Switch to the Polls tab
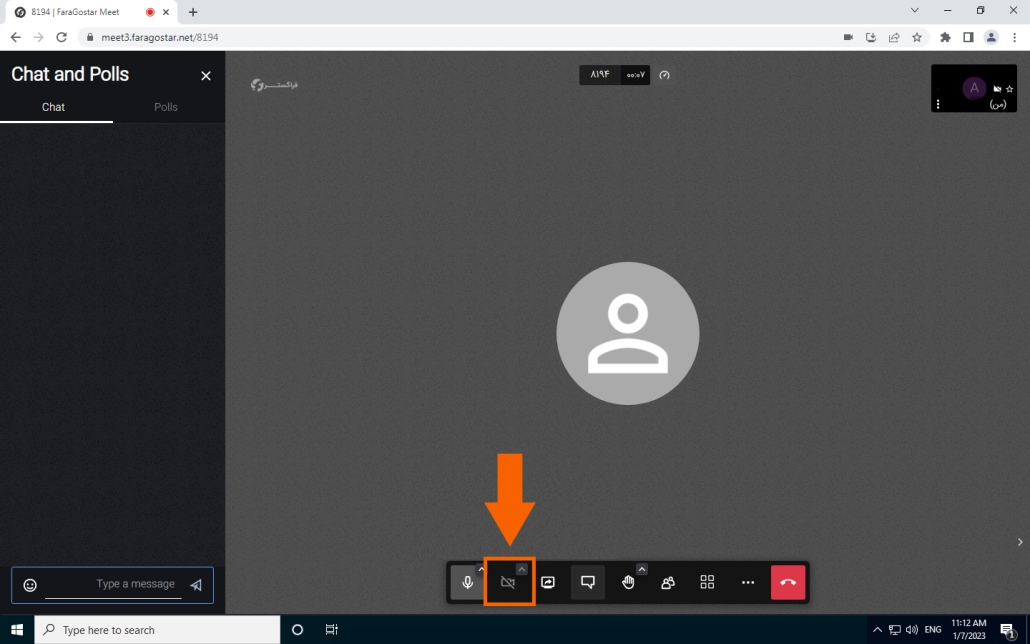This screenshot has width=1030, height=644. click(x=166, y=107)
